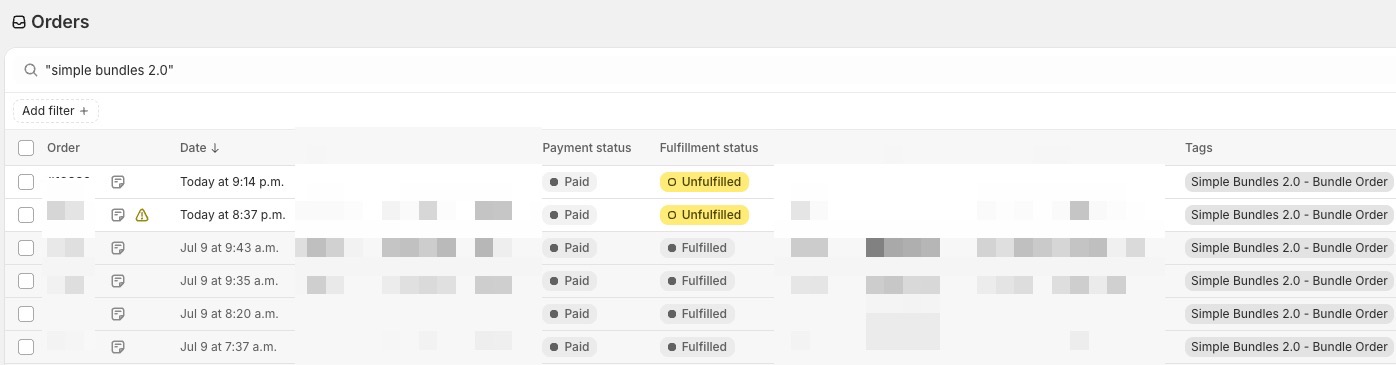Open note icon on Today 9:14 p.m. order
Viewport: 1396px width, 365px height.
pyautogui.click(x=118, y=182)
